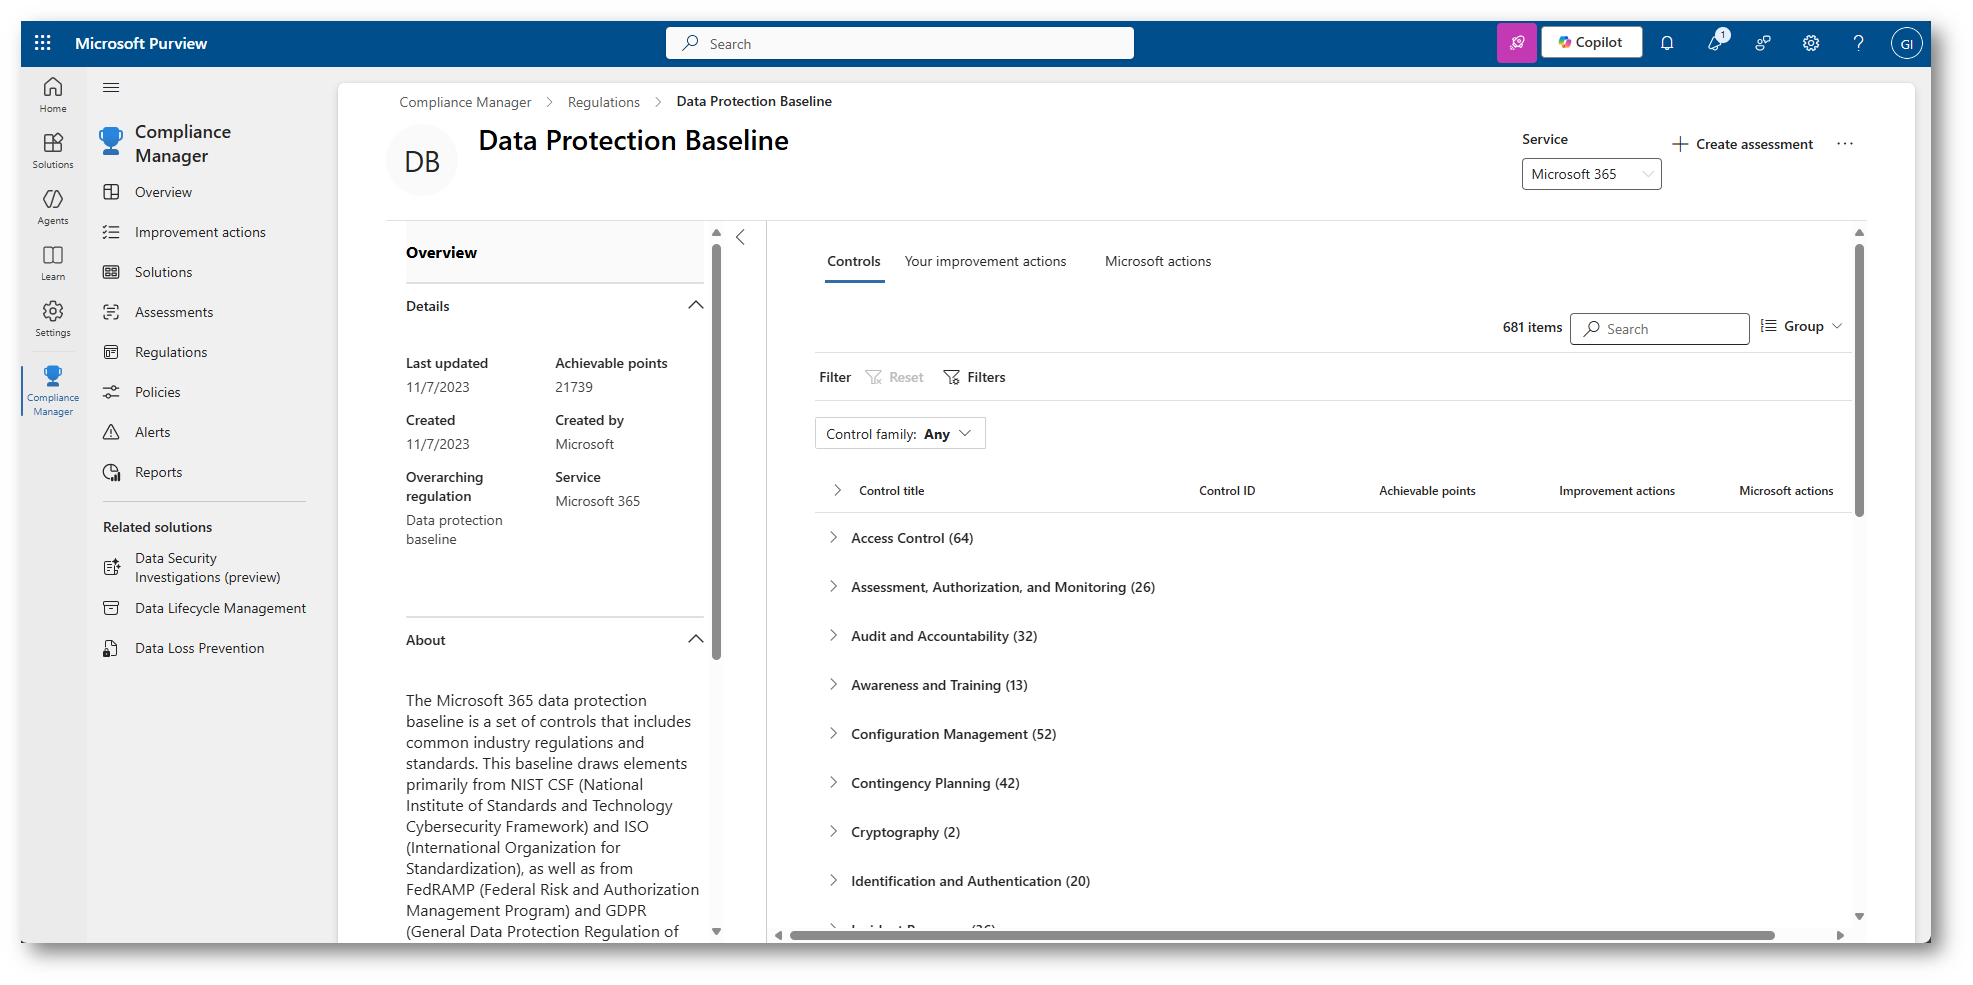Open Reports in the sidebar menu

(x=159, y=472)
